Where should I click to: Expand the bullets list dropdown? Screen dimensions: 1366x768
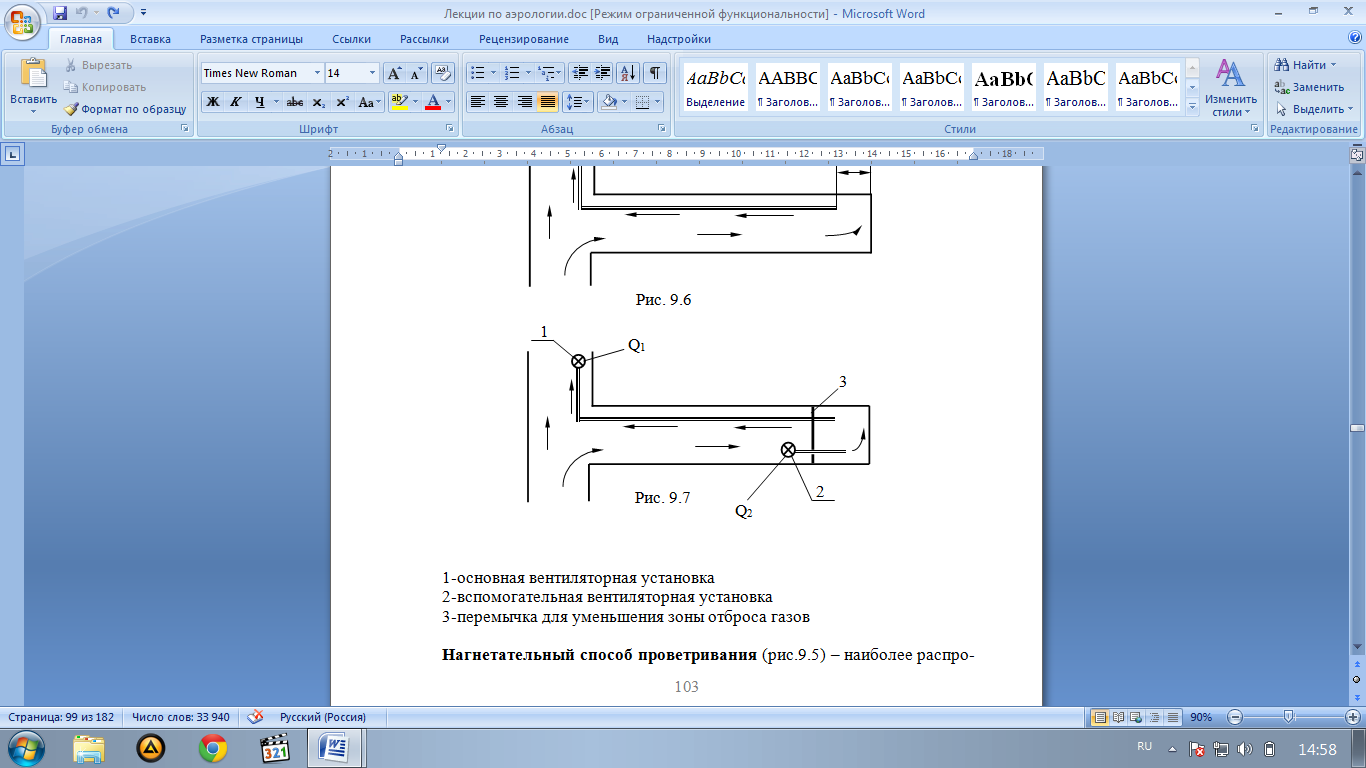coord(494,73)
